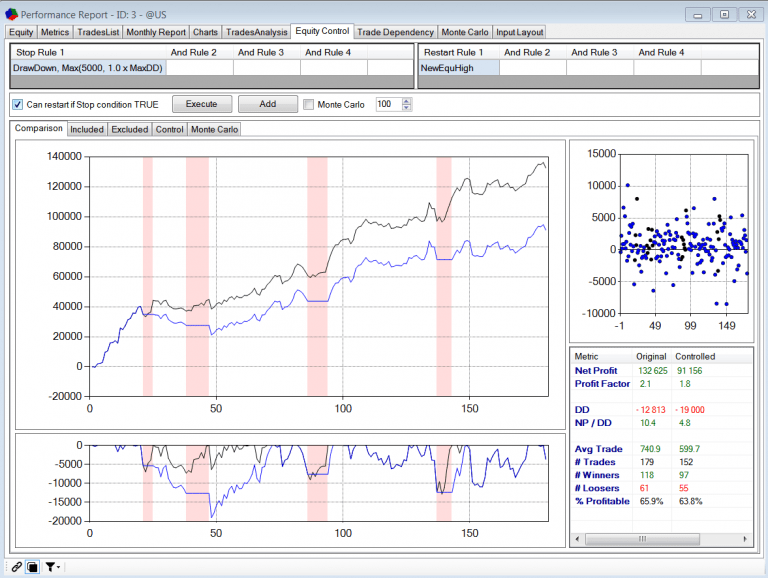Select the DrawDown stop rule cell
Viewport: 768px width, 578px height.
pyautogui.click(x=87, y=68)
